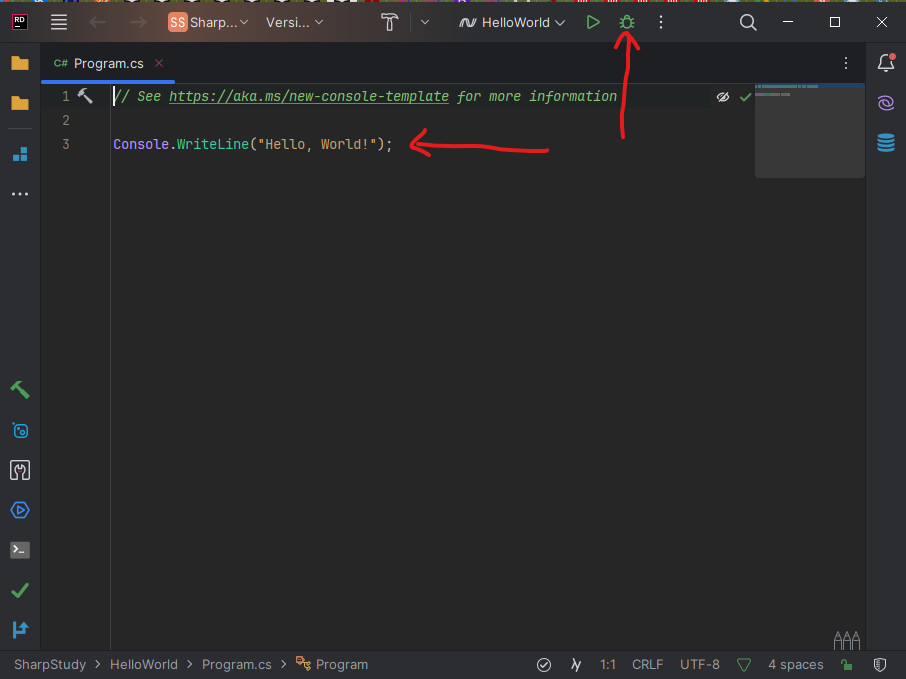Navigate forward with the right arrow
Screen dimensions: 906x679
click(x=138, y=23)
